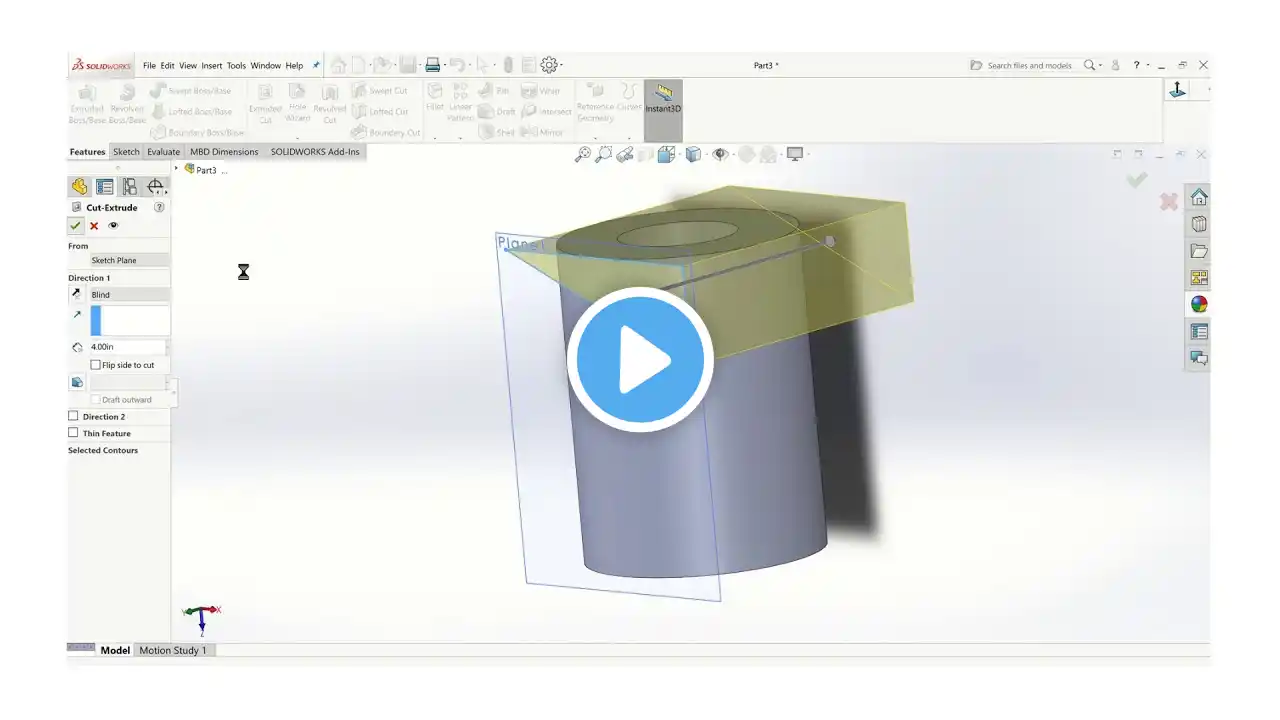Click Zoom to Area magnifier icon
This screenshot has width=1280, height=720.
(603, 154)
